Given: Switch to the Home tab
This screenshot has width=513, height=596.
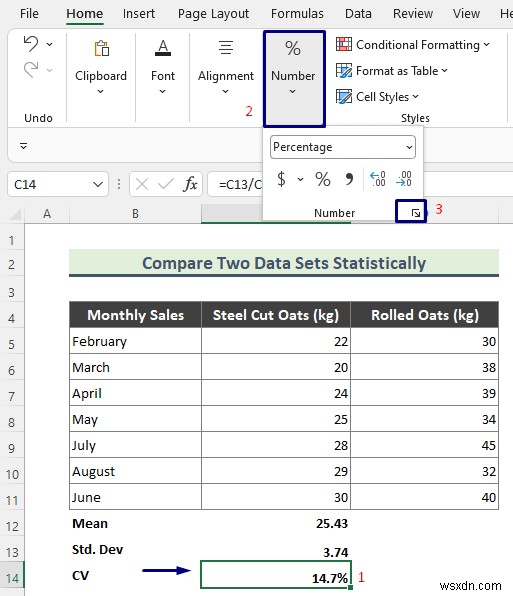Looking at the screenshot, I should coord(84,14).
